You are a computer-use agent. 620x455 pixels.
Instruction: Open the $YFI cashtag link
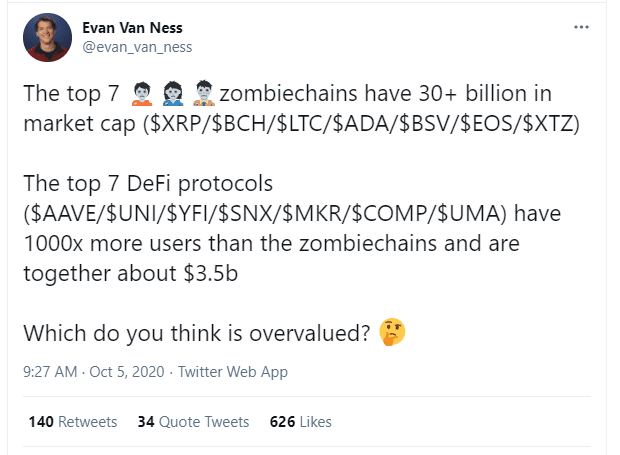click(x=189, y=213)
